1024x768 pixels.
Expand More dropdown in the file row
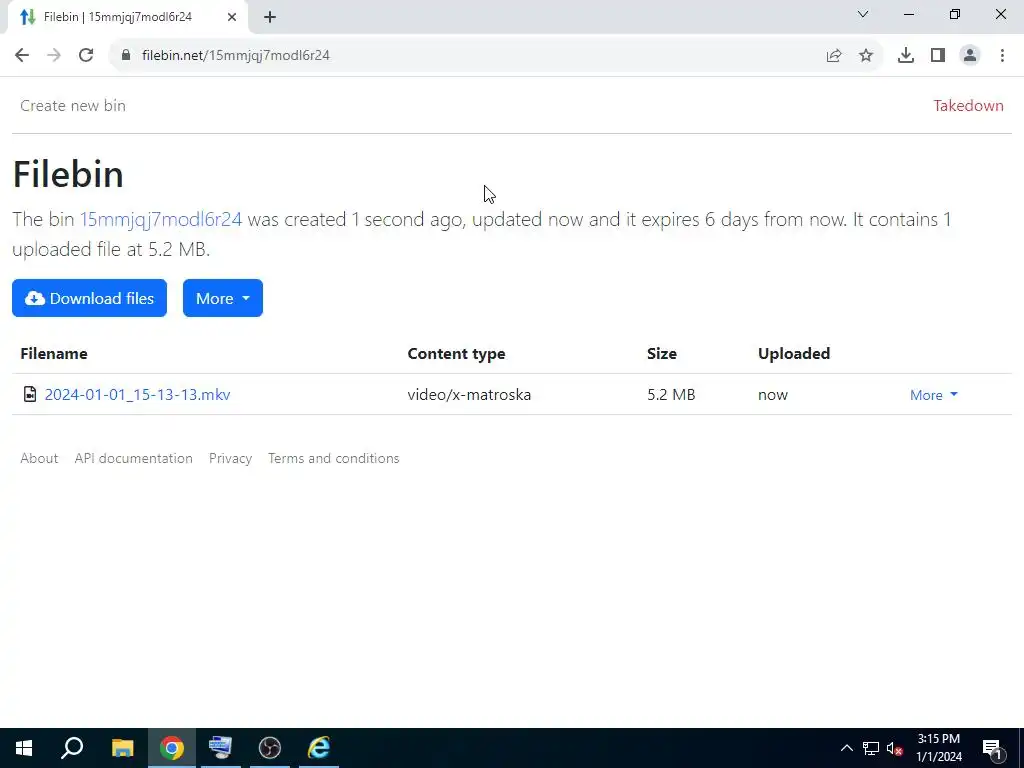click(934, 395)
